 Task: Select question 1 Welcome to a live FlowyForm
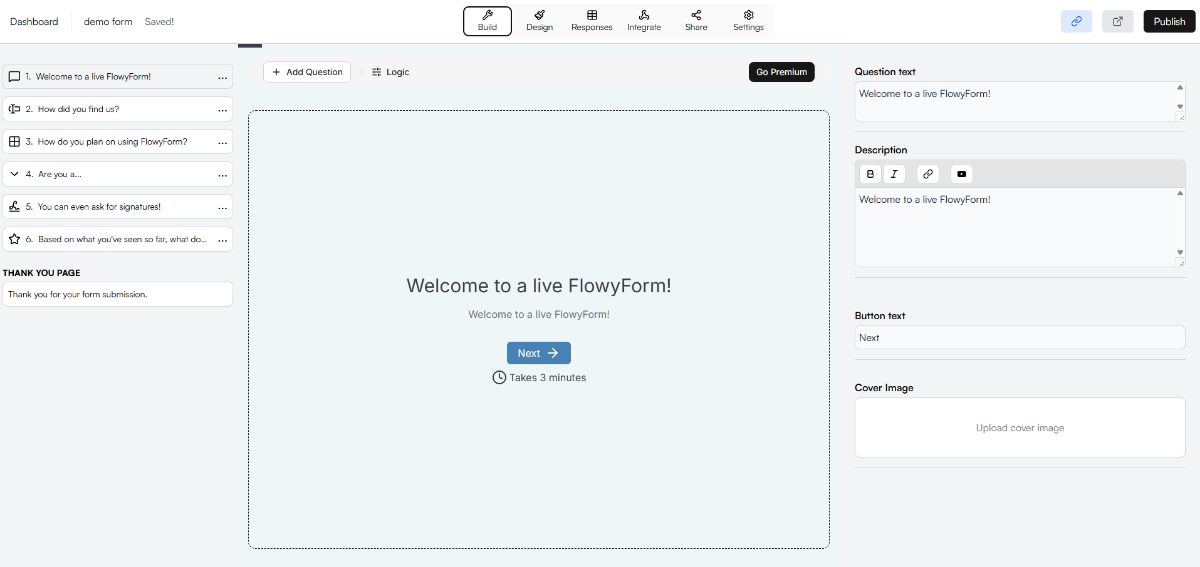(118, 76)
